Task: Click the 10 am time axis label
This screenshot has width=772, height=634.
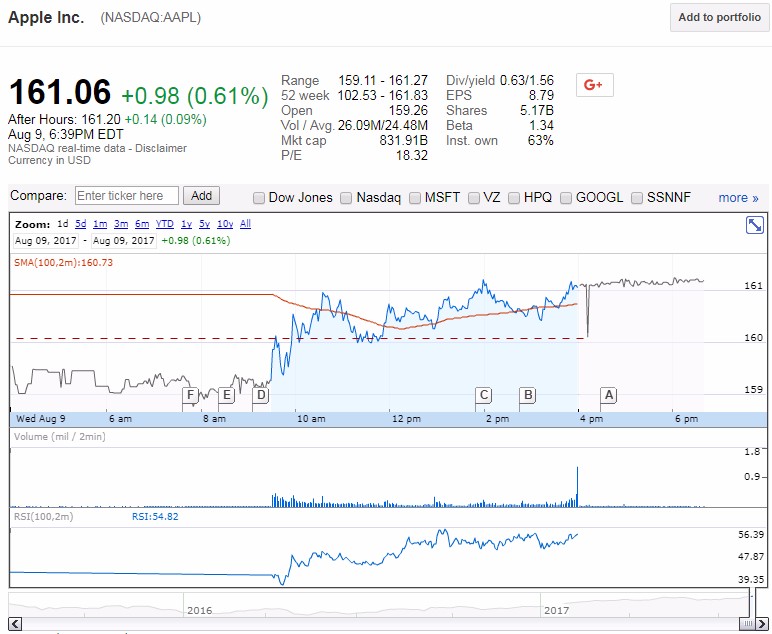Action: pyautogui.click(x=311, y=419)
